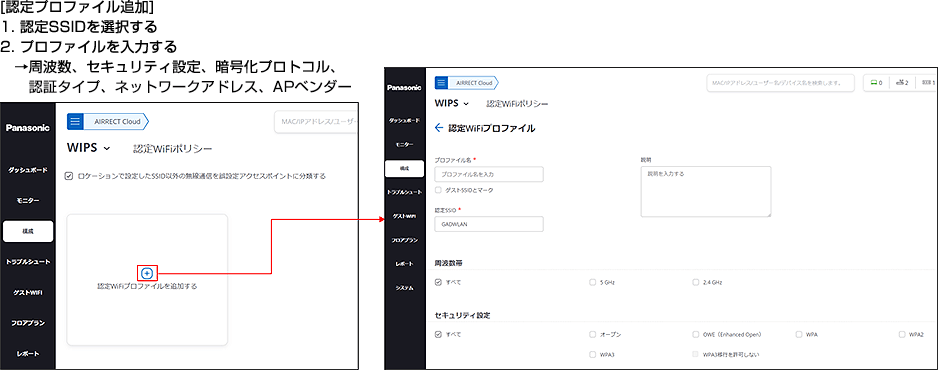The width and height of the screenshot is (938, 370).
Task: Click 説明 description text area
Action: pyautogui.click(x=706, y=191)
